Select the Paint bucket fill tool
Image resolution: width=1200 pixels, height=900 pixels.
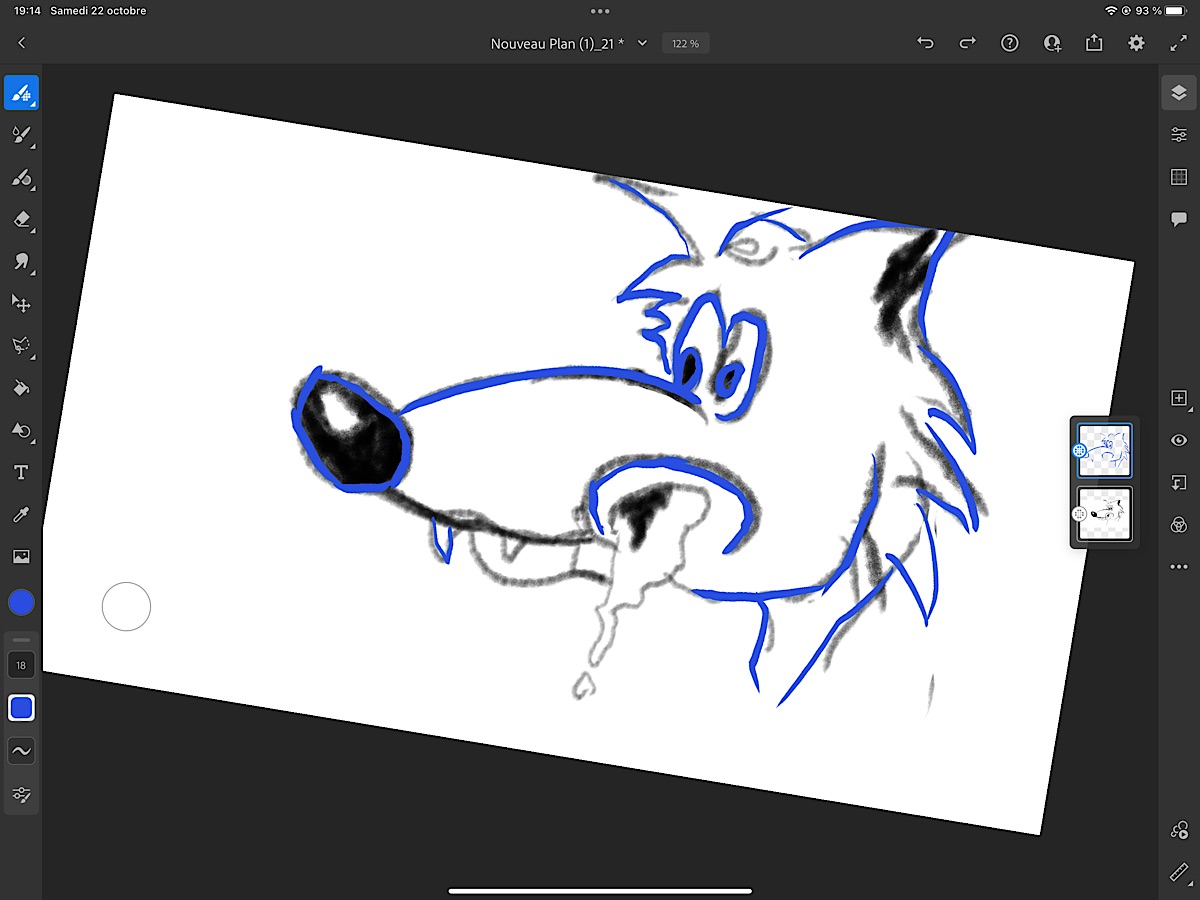tap(21, 388)
